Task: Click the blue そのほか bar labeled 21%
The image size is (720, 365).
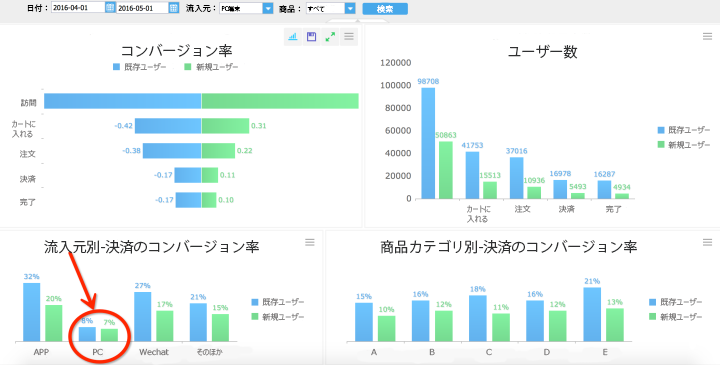Action: 198,322
